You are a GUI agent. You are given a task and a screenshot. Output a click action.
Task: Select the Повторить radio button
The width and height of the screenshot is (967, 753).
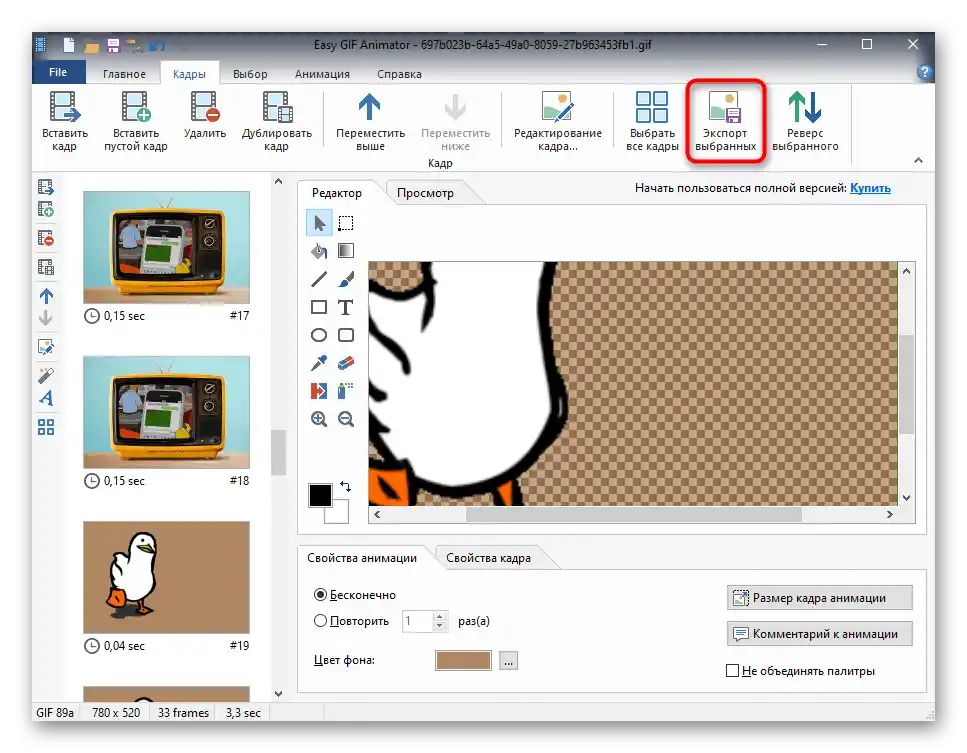(x=321, y=620)
